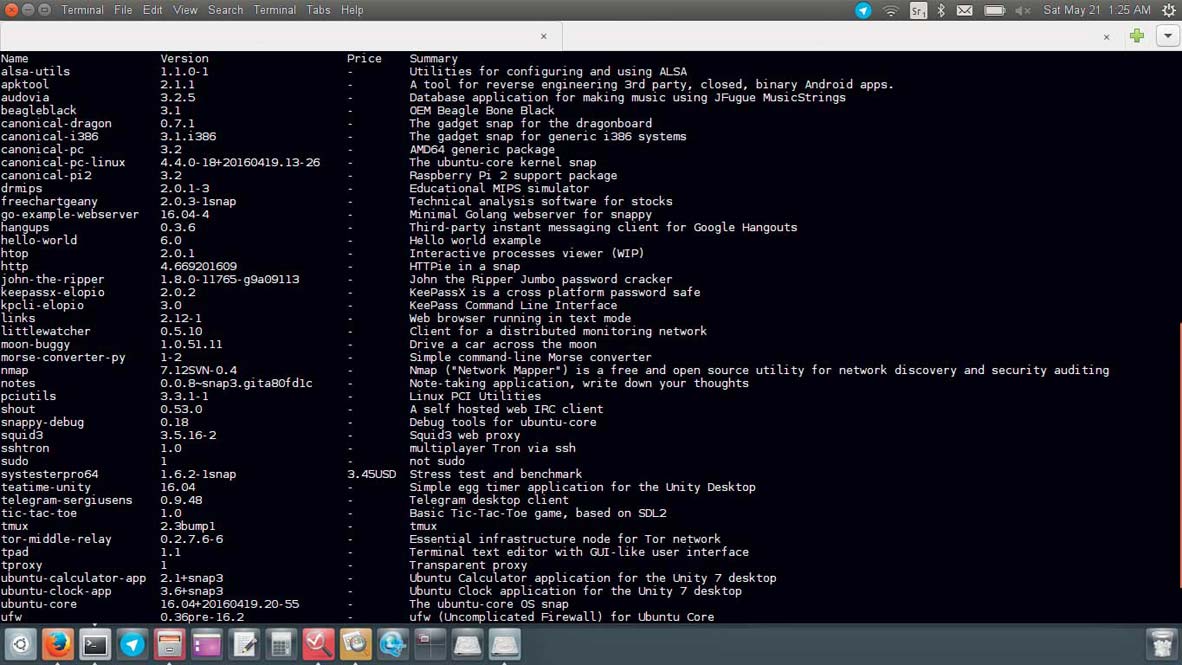Open the Help menu
Screen dimensions: 1182x665
352,10
